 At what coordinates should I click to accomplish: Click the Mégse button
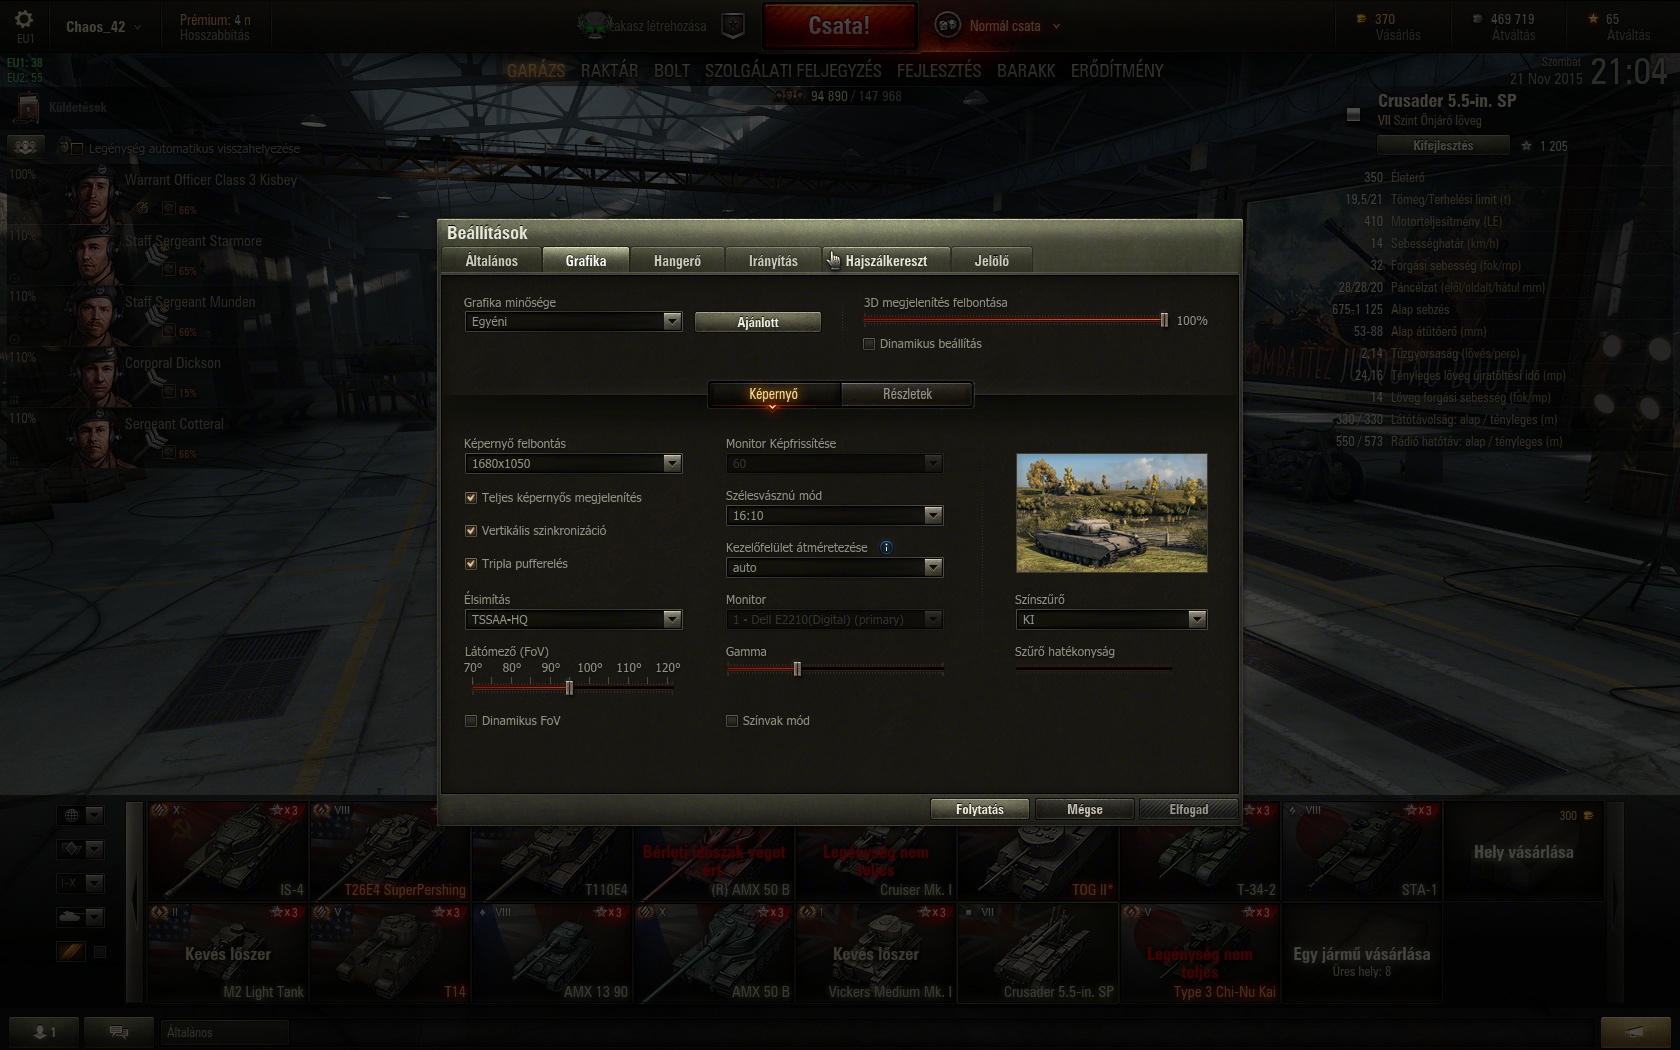[x=1085, y=809]
